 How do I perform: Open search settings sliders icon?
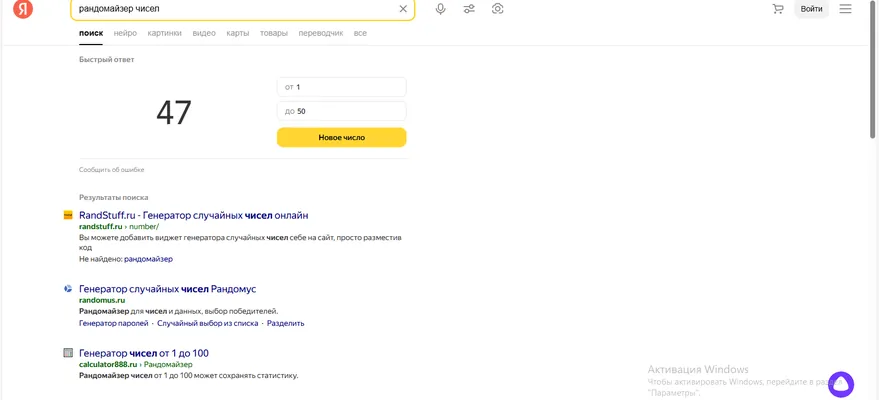(x=469, y=9)
